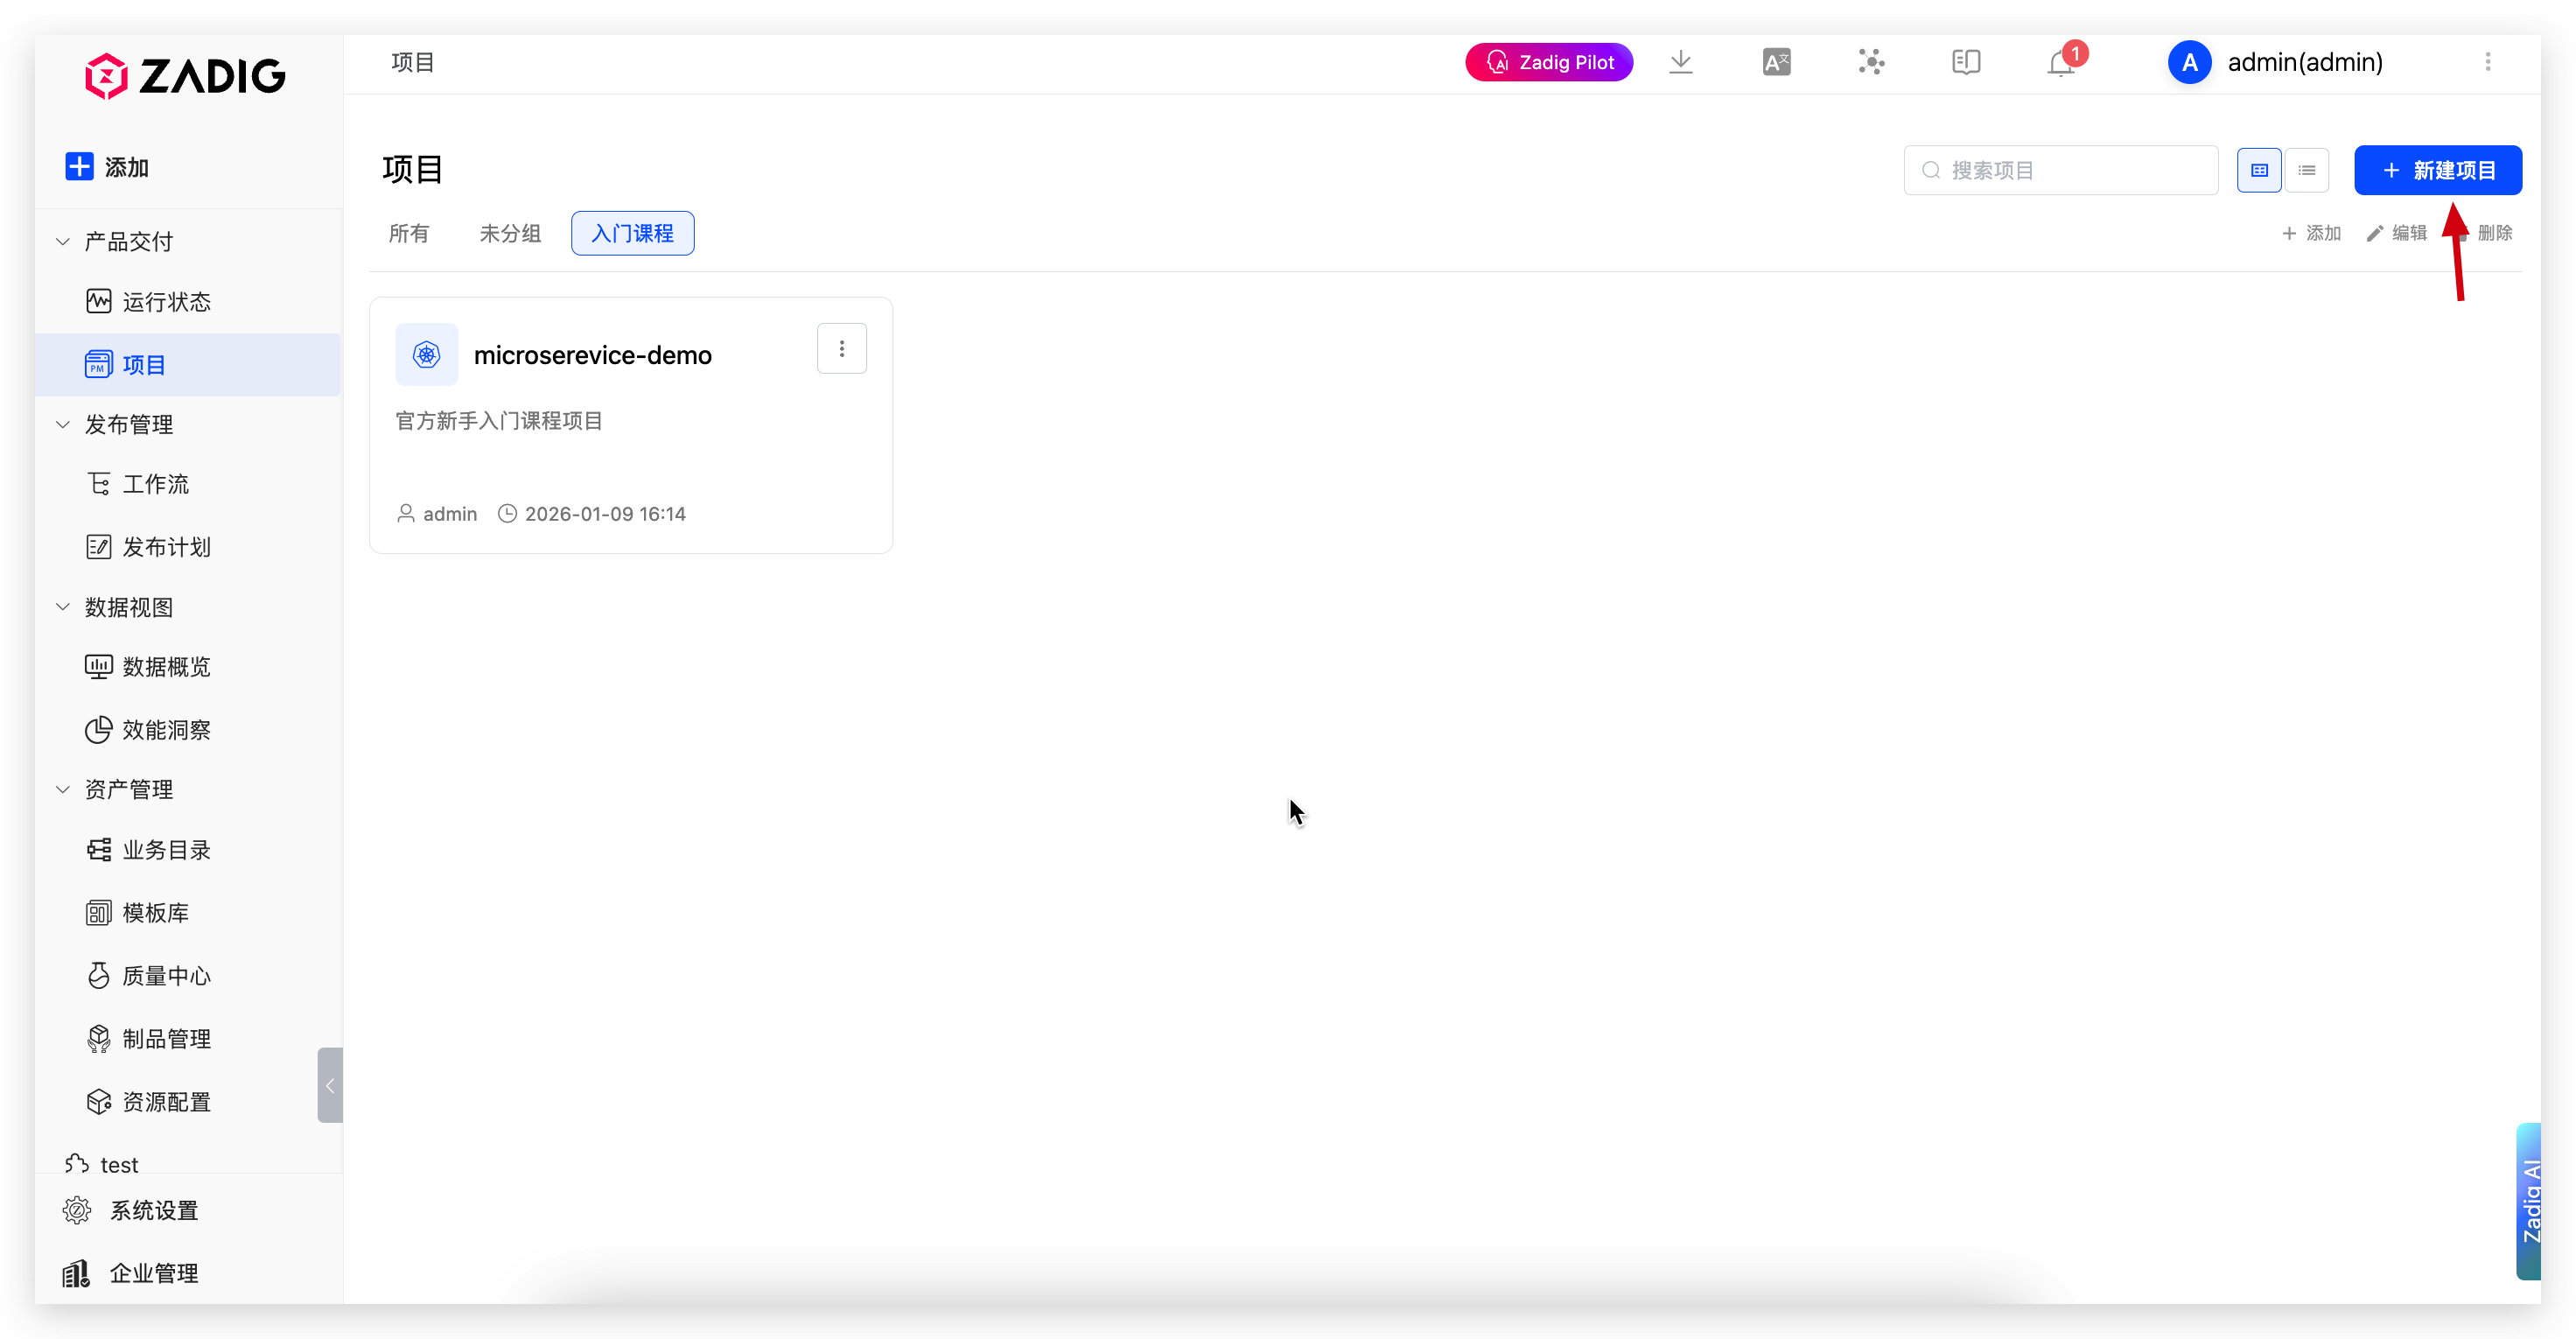The width and height of the screenshot is (2576, 1339).
Task: Collapse the left sidebar handle
Action: click(x=329, y=1085)
